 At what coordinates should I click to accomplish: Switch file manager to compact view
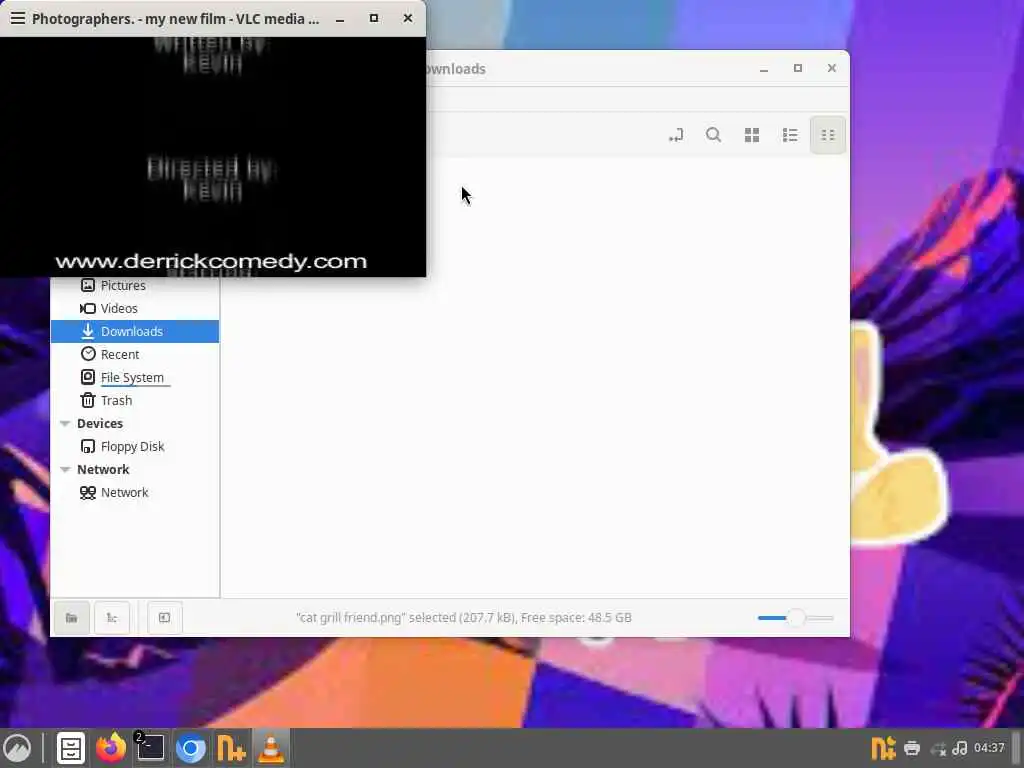coord(828,135)
